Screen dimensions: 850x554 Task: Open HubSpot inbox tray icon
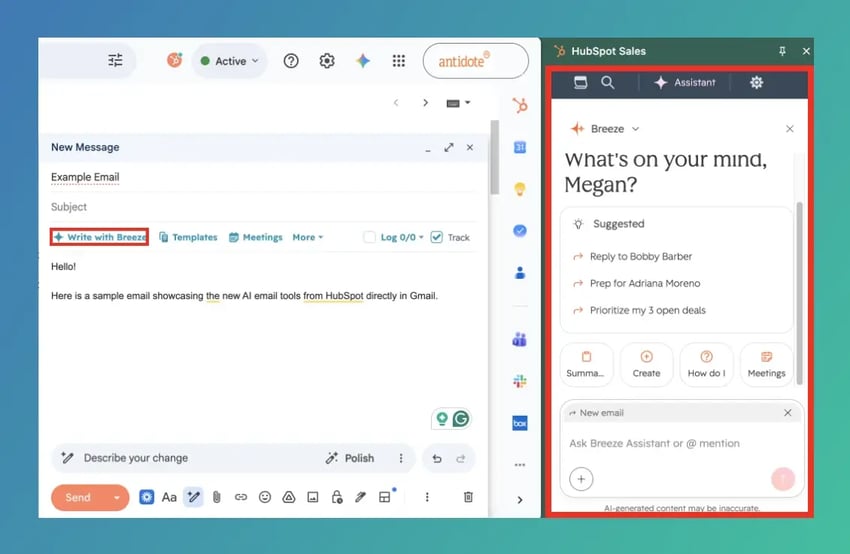click(x=581, y=82)
